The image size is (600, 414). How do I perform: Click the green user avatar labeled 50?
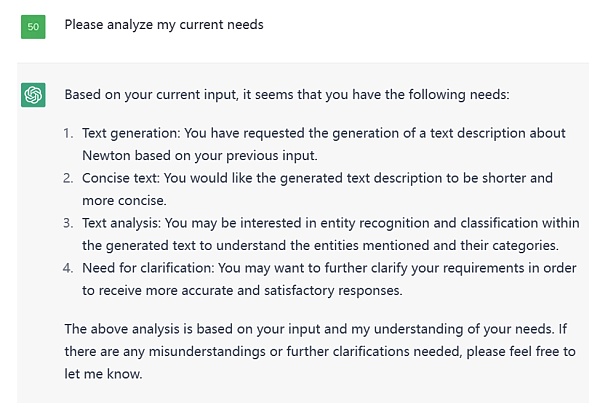(33, 26)
